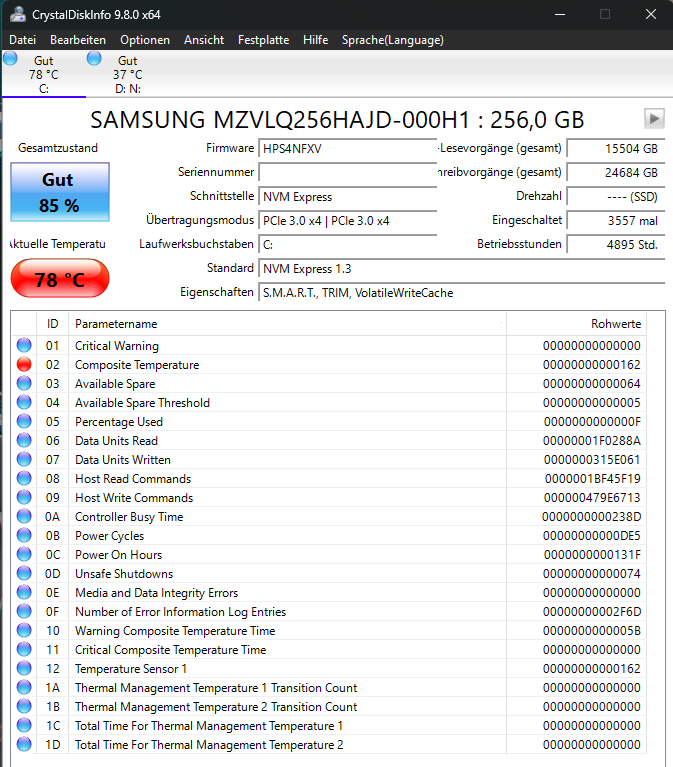
Task: Click the status icon for Power On Hours
Action: (x=24, y=555)
